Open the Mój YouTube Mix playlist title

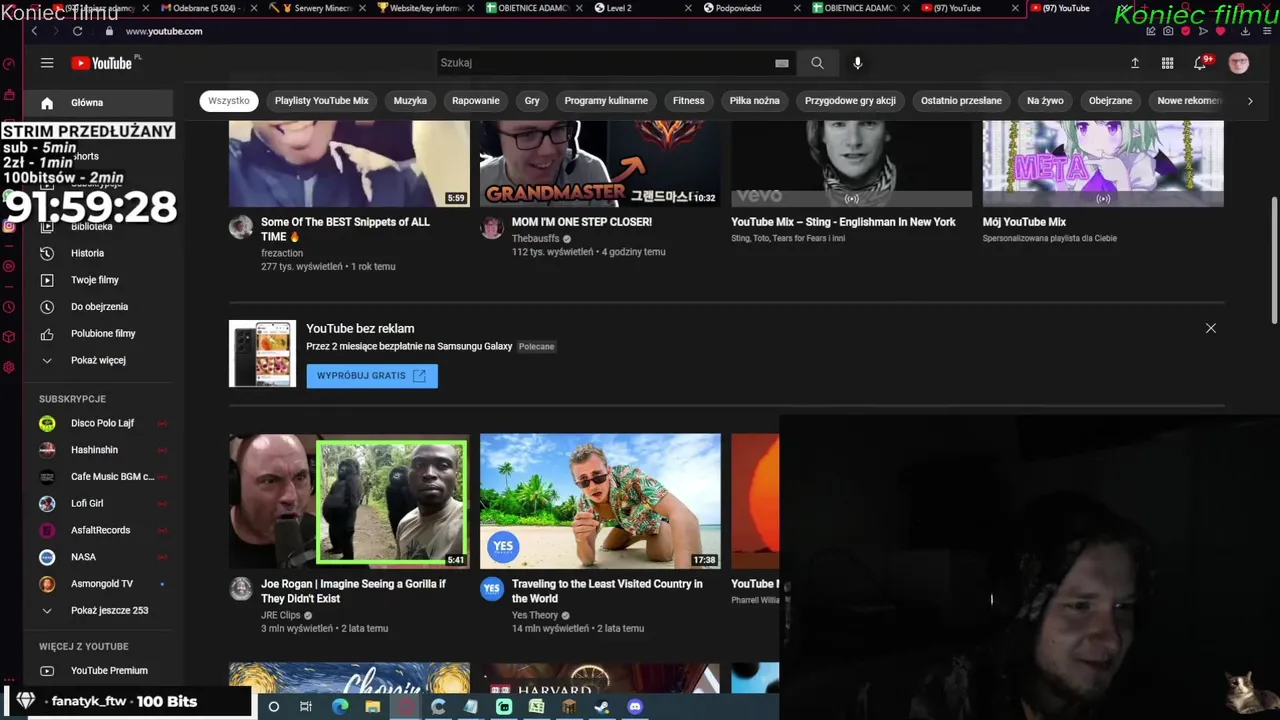click(x=1024, y=222)
